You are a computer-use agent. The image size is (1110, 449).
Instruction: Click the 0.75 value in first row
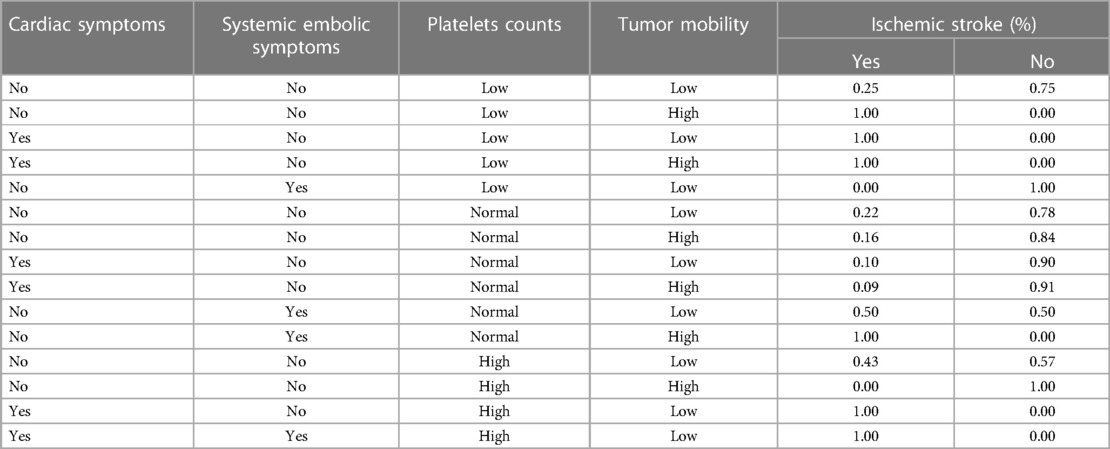click(1042, 88)
